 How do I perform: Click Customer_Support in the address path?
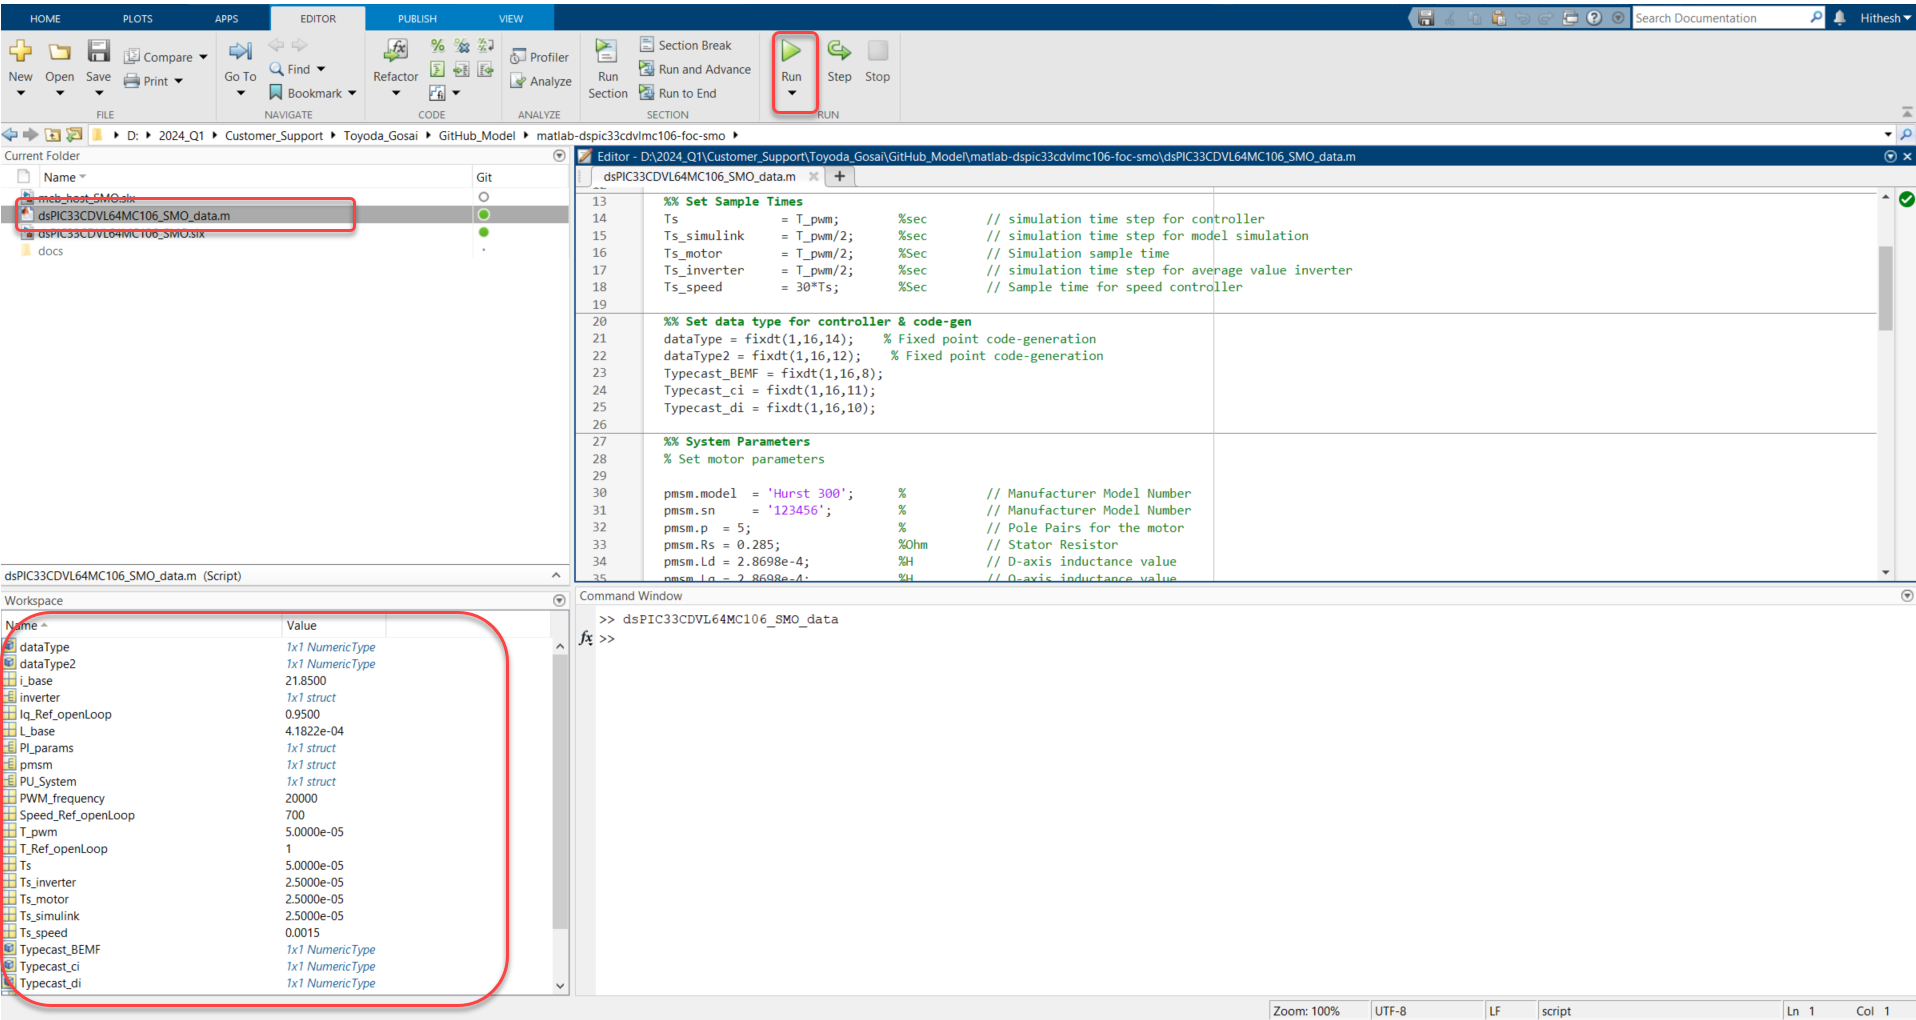273,135
